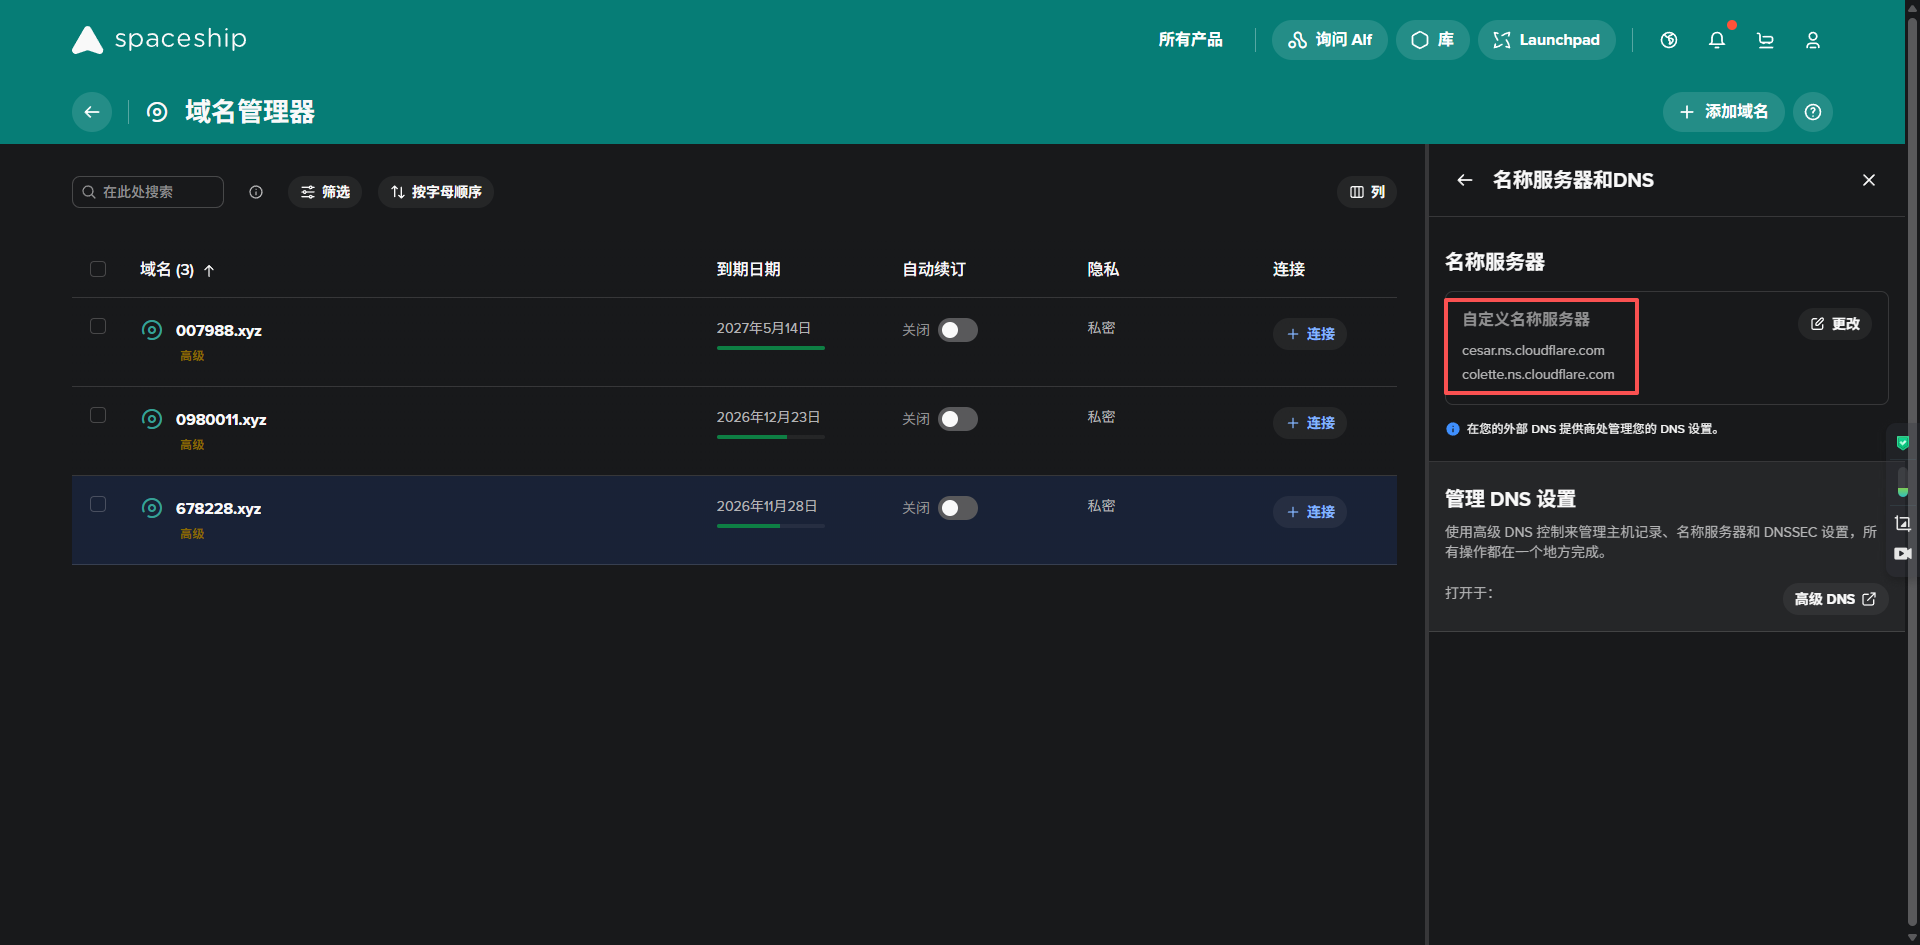Click 连接 for 678228.xyz
Image resolution: width=1920 pixels, height=945 pixels.
(x=1310, y=512)
